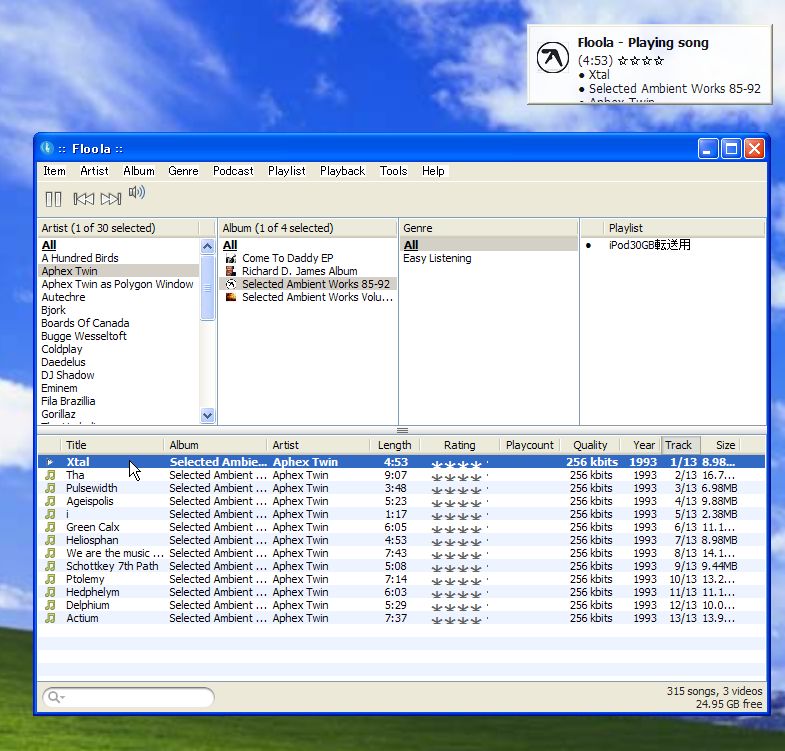Click the playing indicator next to Xtal

pos(50,462)
